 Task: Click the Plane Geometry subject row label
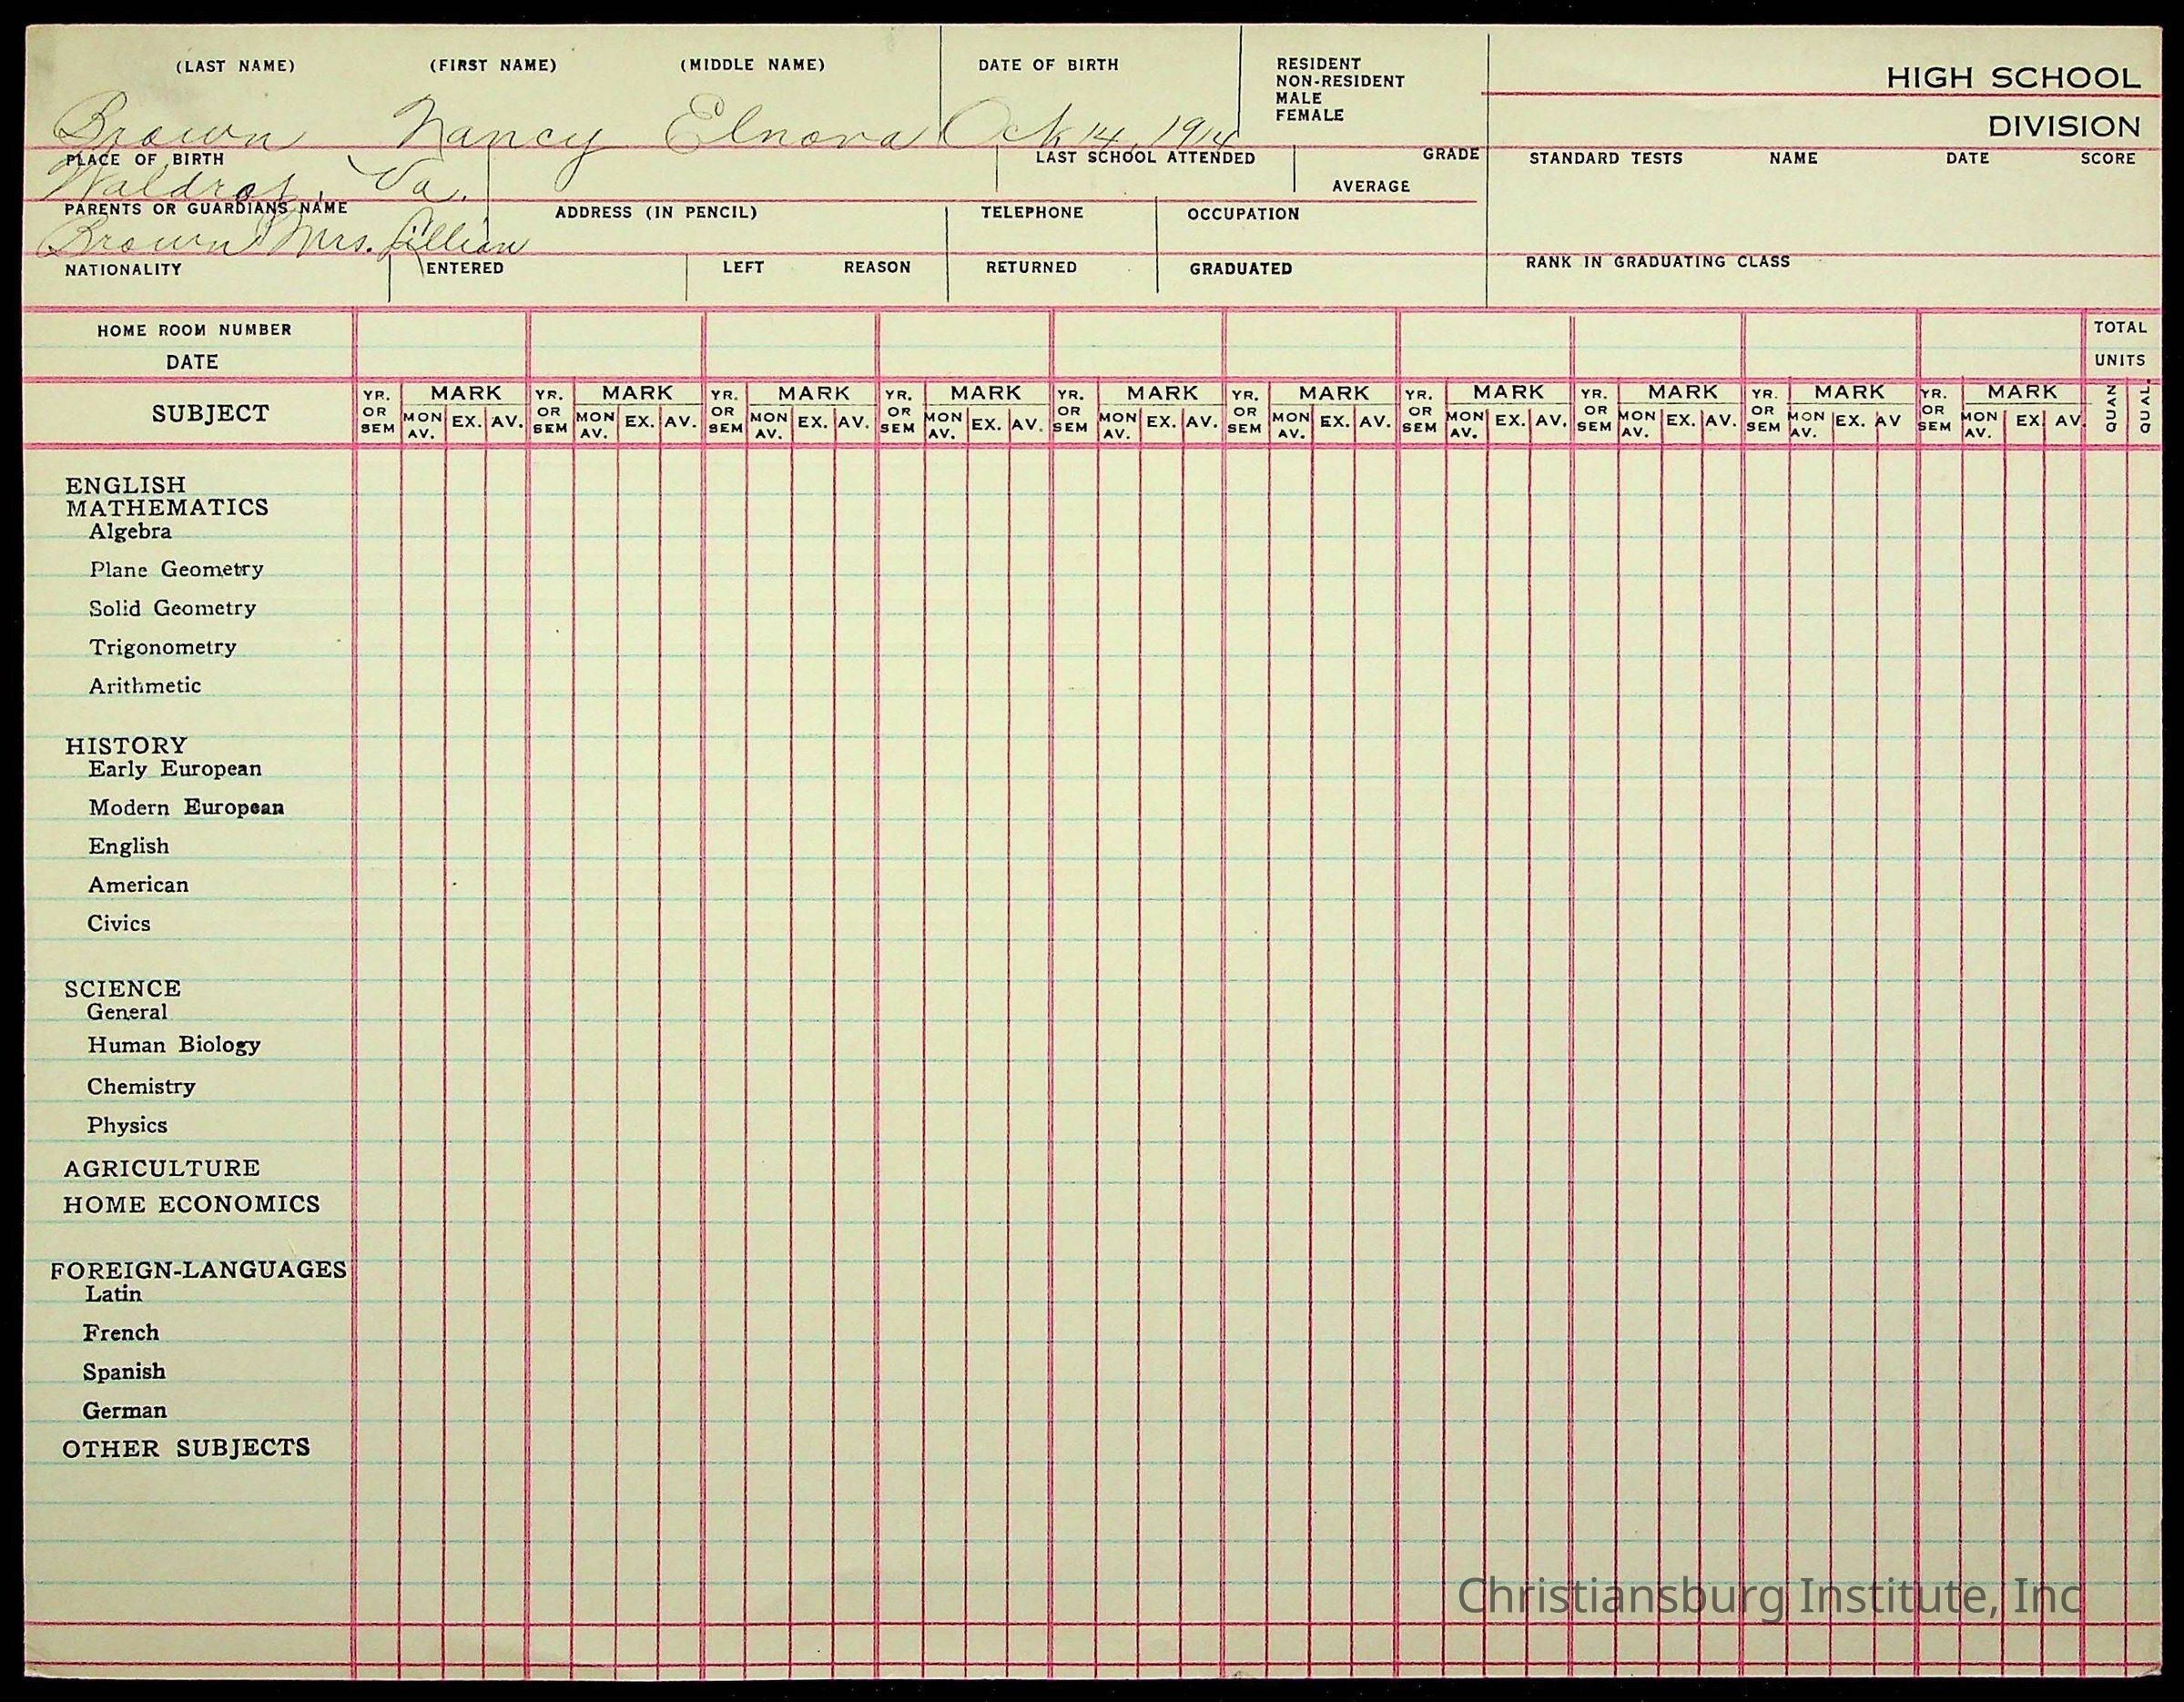176,569
